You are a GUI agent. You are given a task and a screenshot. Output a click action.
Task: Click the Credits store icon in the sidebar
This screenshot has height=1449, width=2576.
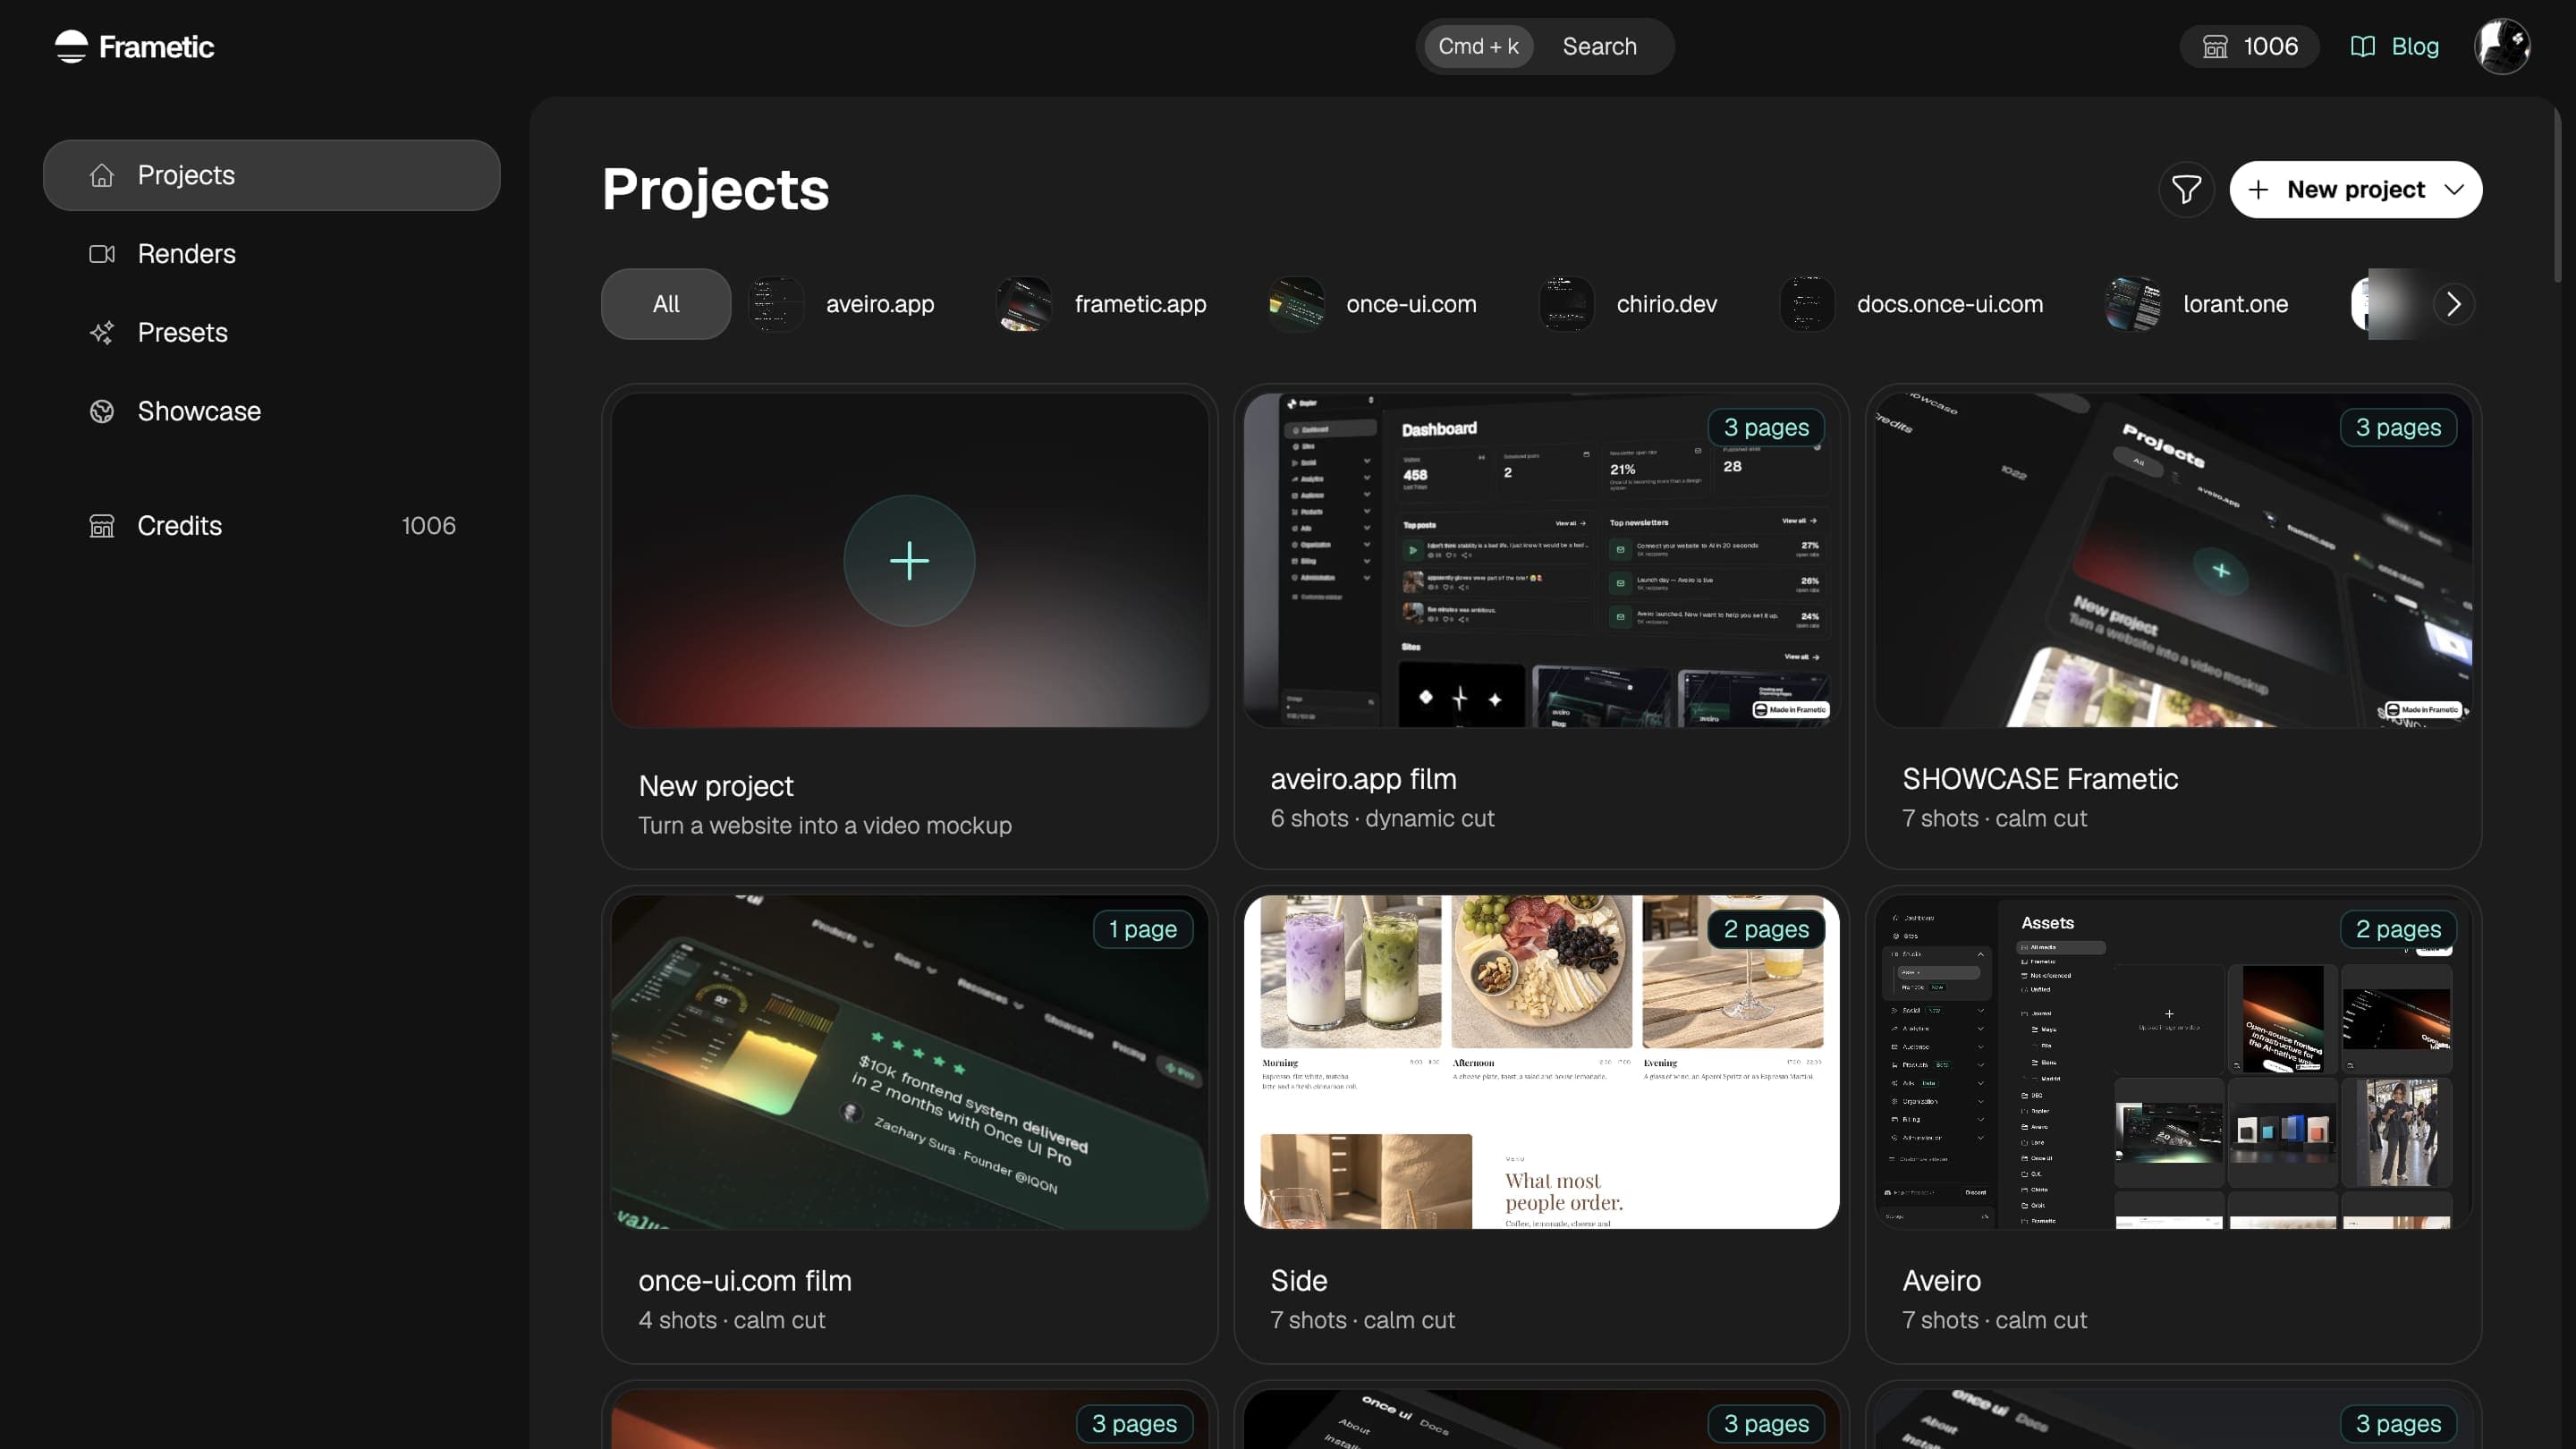102,526
